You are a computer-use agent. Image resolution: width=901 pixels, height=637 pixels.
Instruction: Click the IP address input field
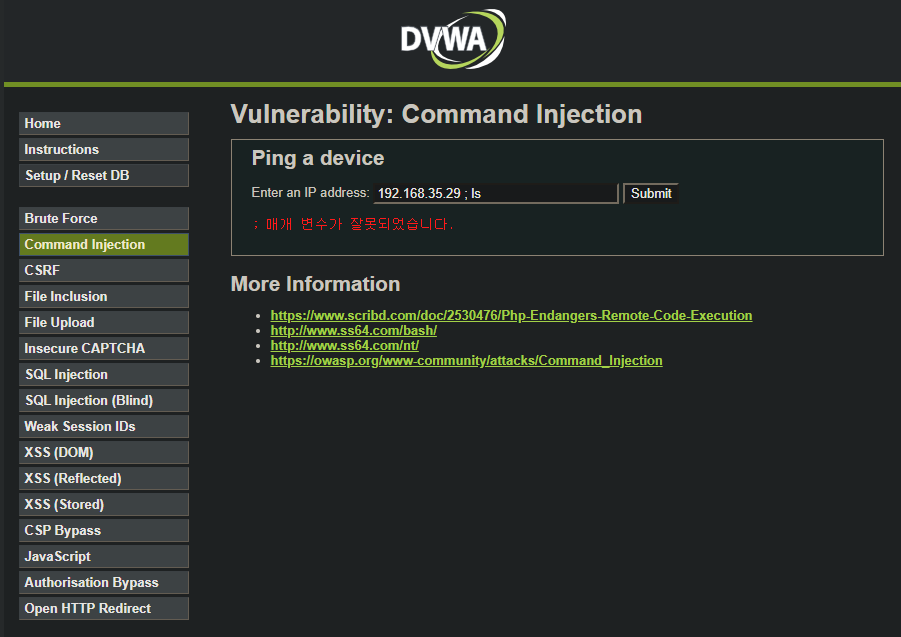(496, 194)
